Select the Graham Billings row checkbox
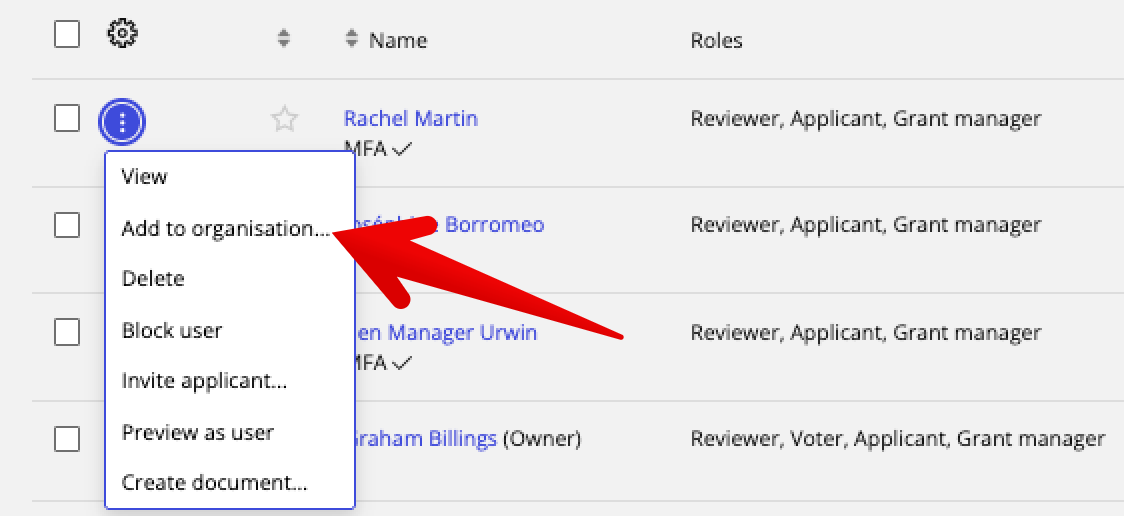 coord(67,439)
